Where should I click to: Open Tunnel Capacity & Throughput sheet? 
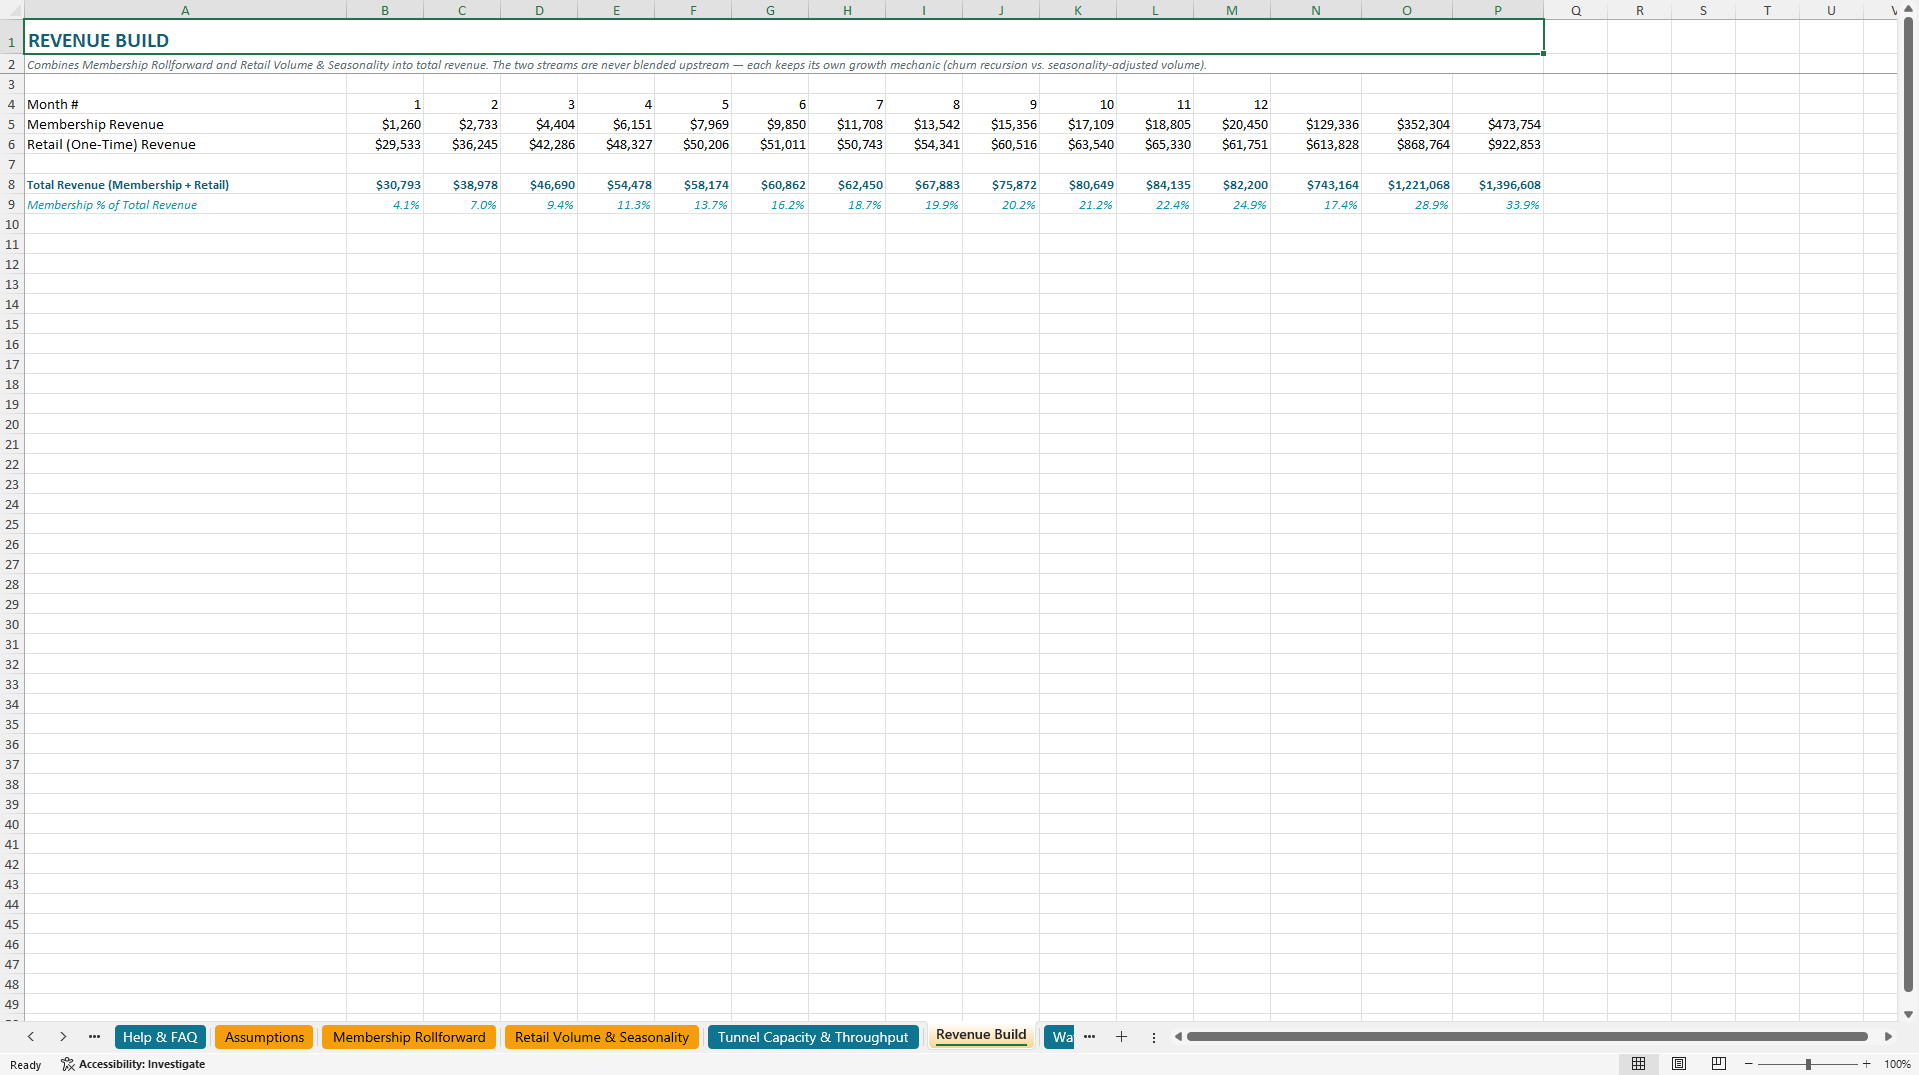(813, 1037)
